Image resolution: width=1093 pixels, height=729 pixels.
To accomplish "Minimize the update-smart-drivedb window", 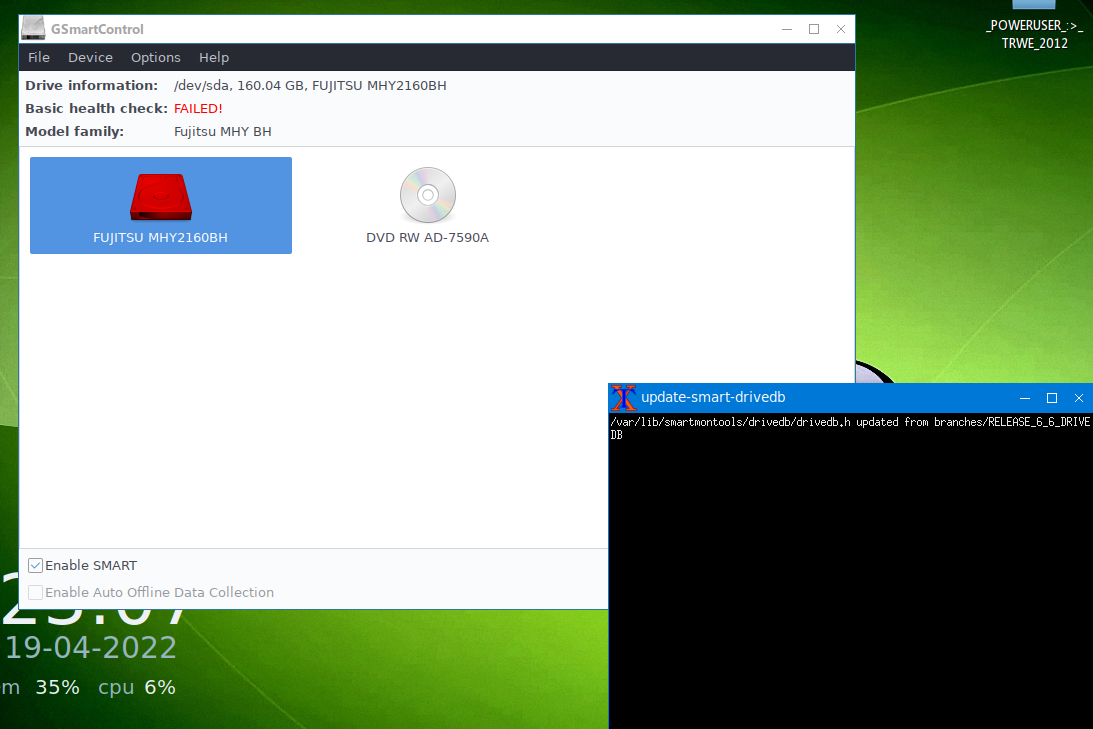I will [x=1025, y=398].
